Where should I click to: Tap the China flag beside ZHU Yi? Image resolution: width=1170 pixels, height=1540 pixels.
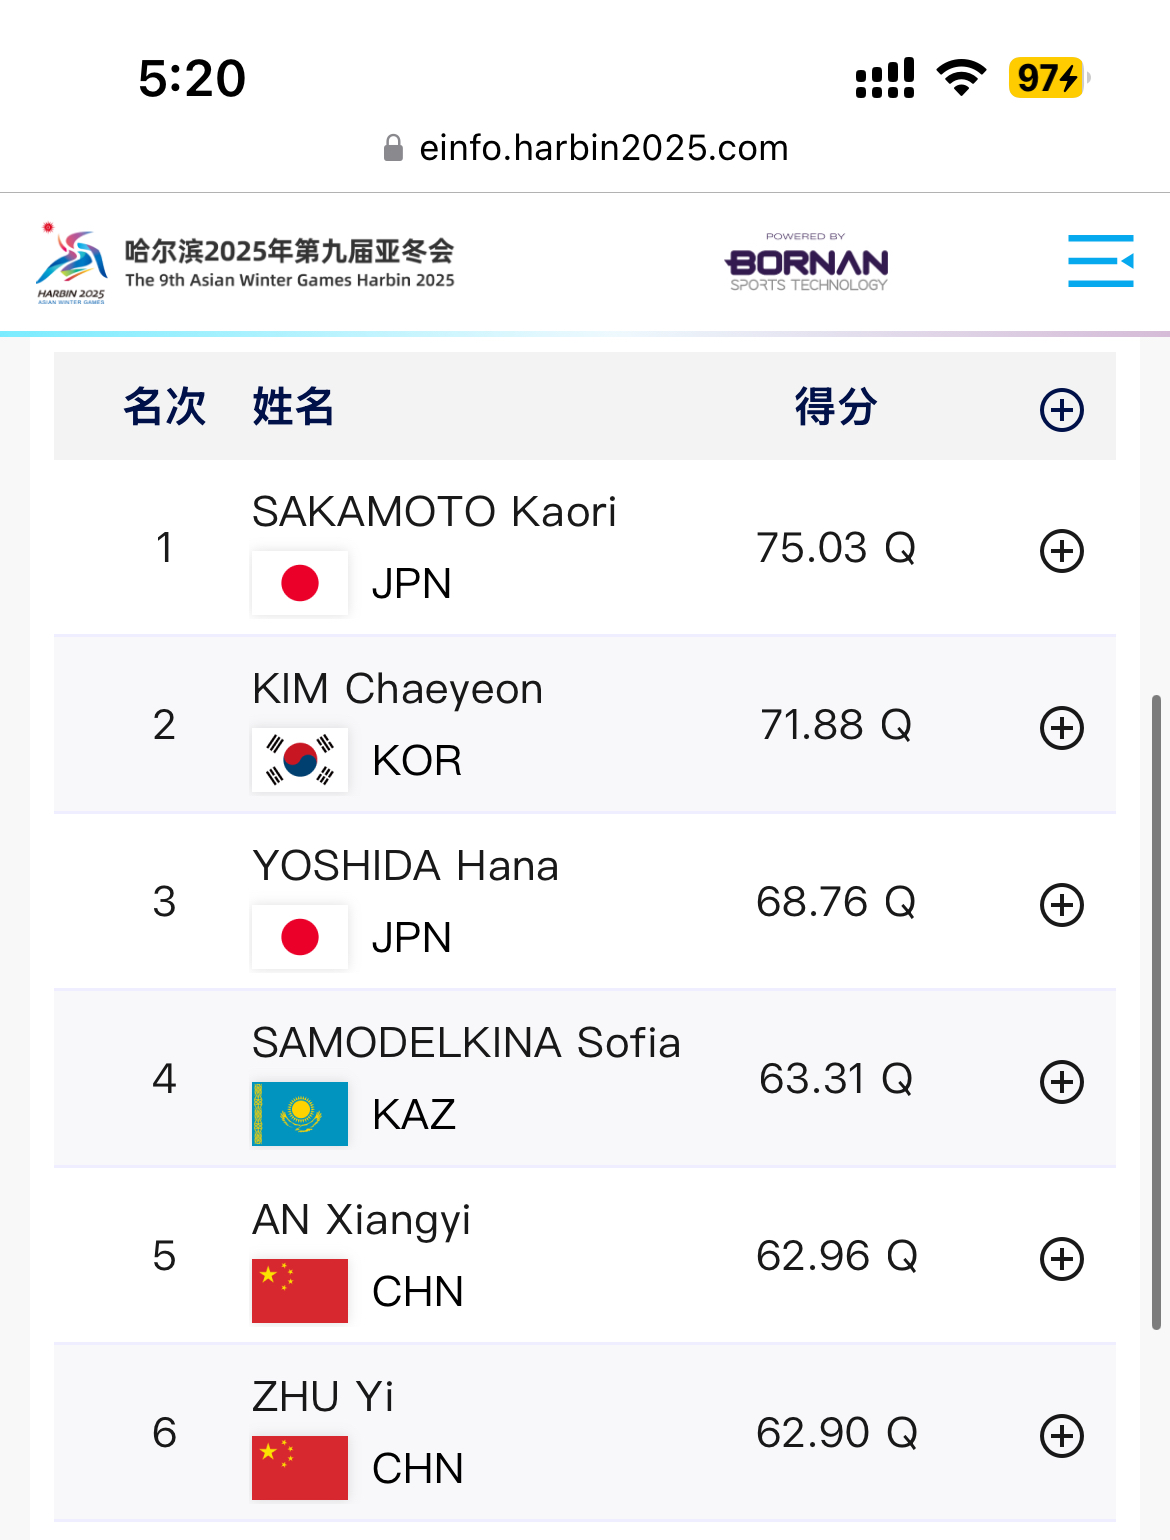(300, 1468)
